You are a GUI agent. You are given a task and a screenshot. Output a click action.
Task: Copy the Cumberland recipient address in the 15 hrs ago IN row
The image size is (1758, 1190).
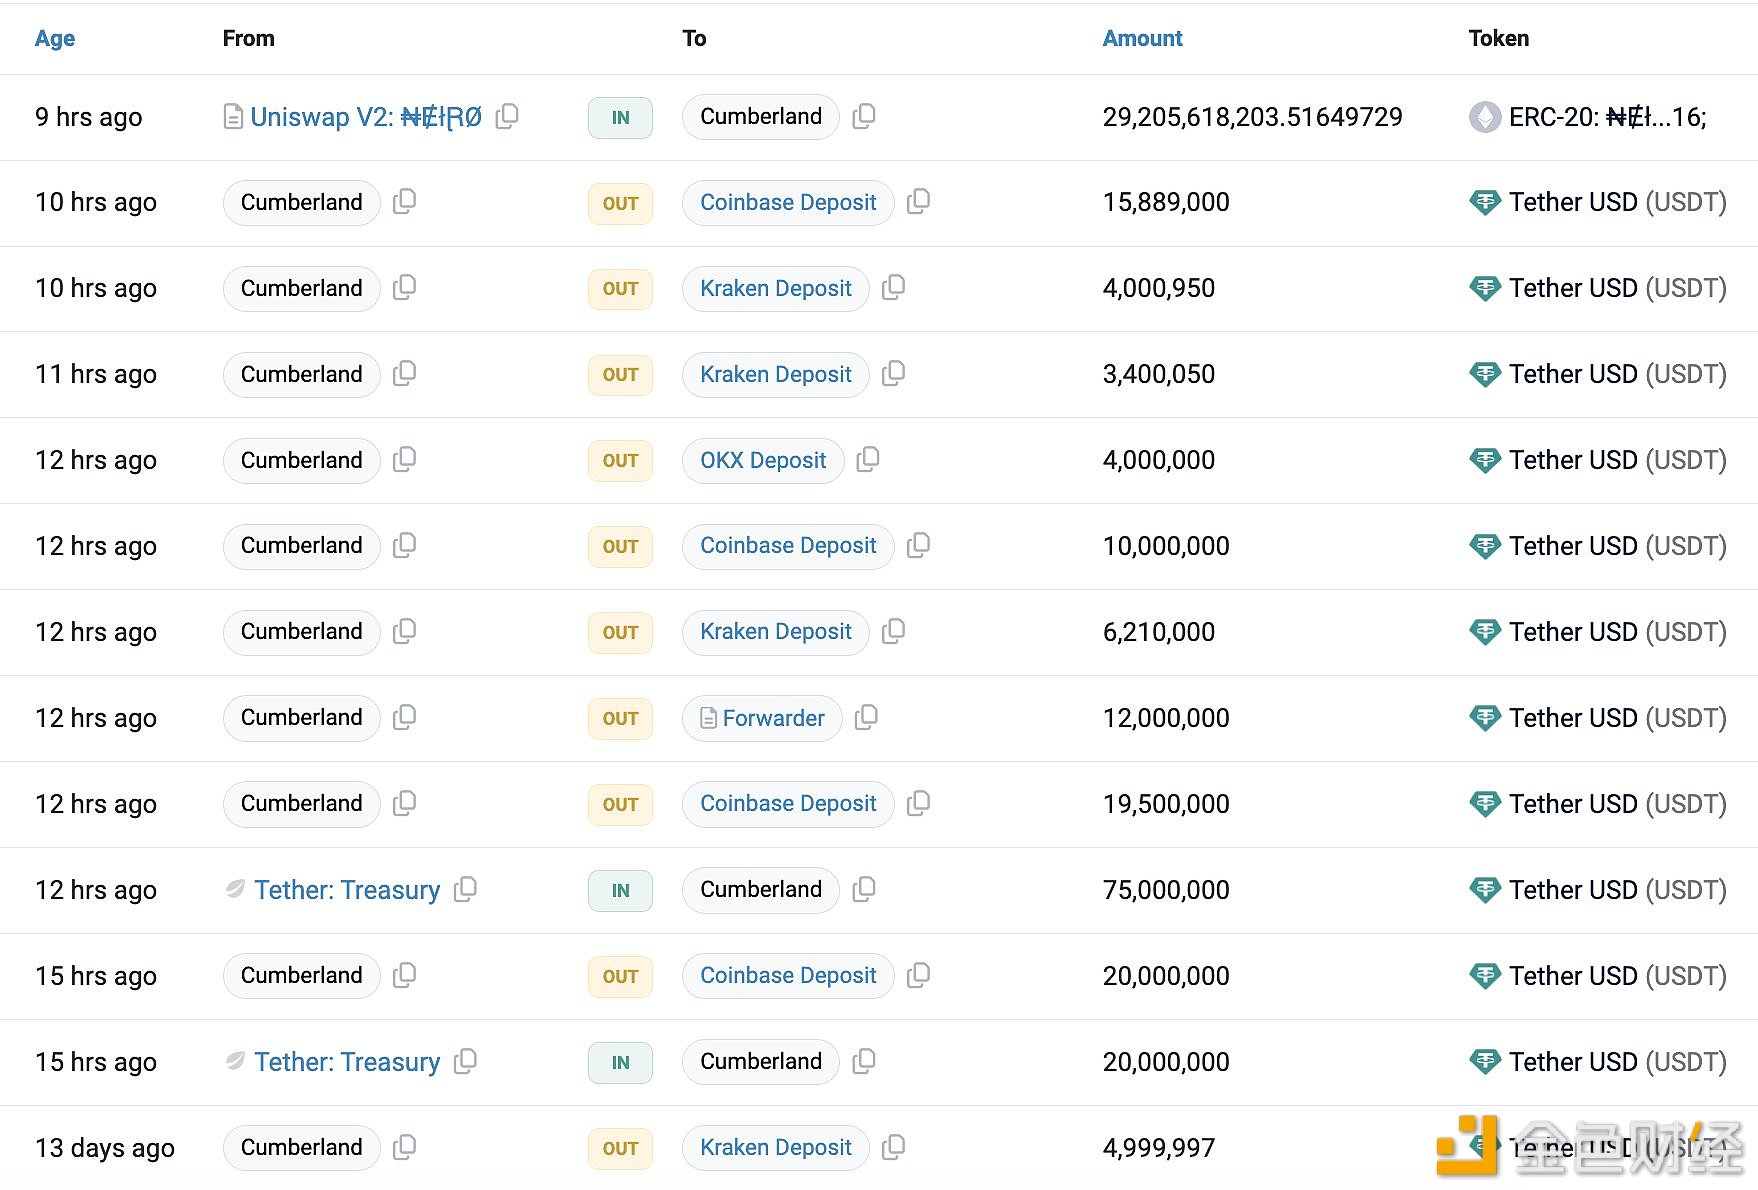(x=864, y=1062)
